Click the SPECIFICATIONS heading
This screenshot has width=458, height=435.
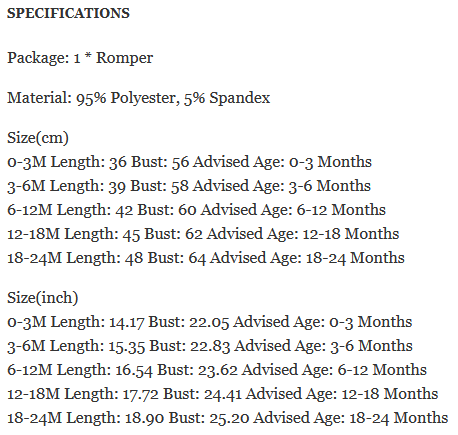coord(68,13)
